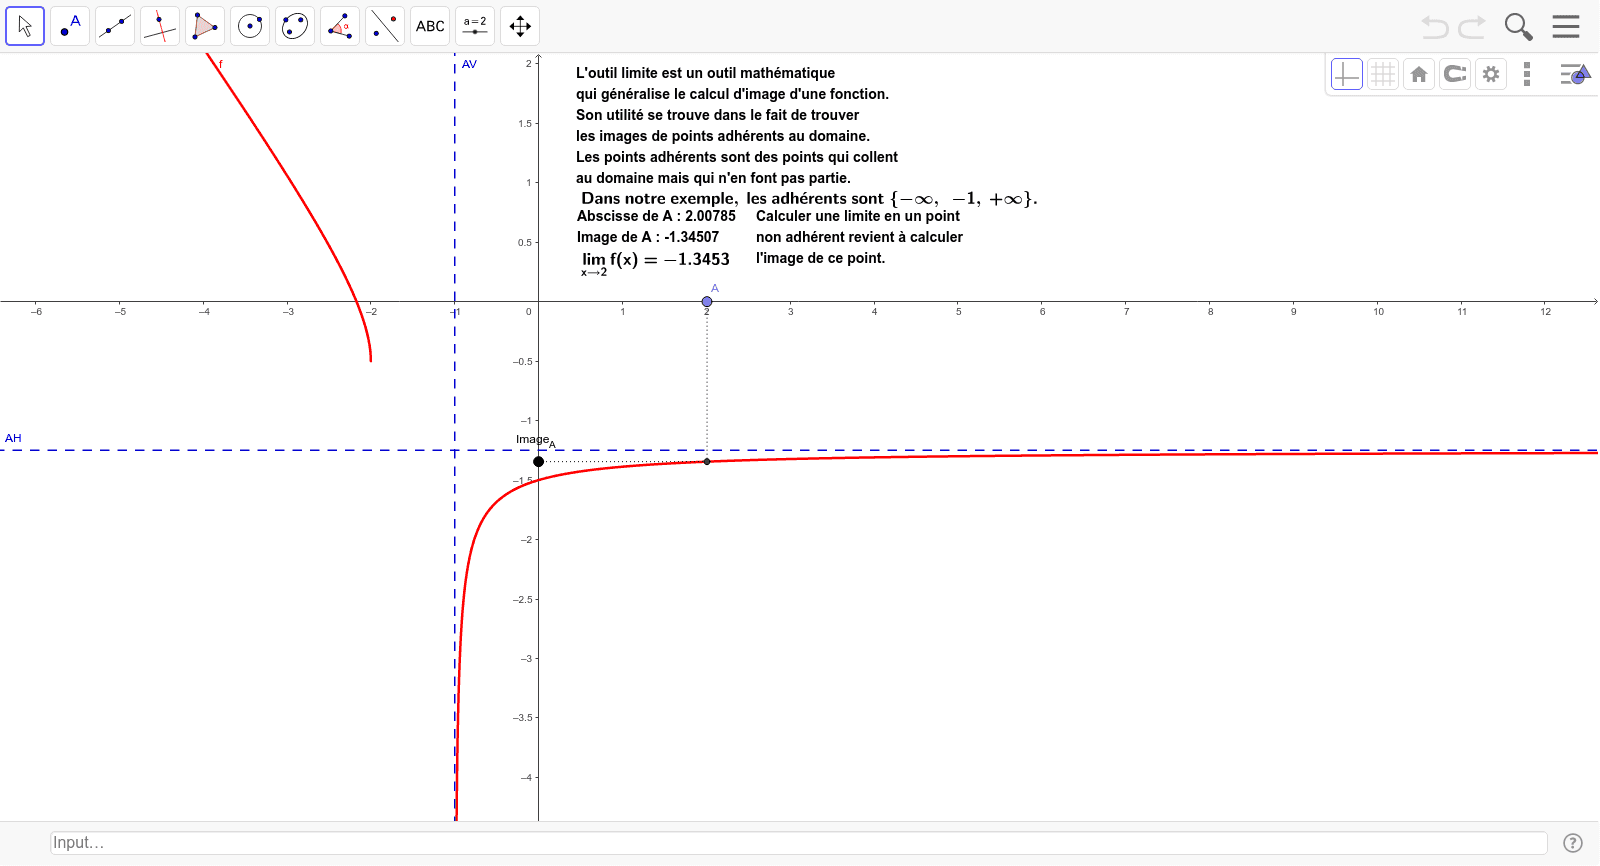Screen dimensions: 1600x866
Task: Click the Input bar field
Action: point(798,843)
